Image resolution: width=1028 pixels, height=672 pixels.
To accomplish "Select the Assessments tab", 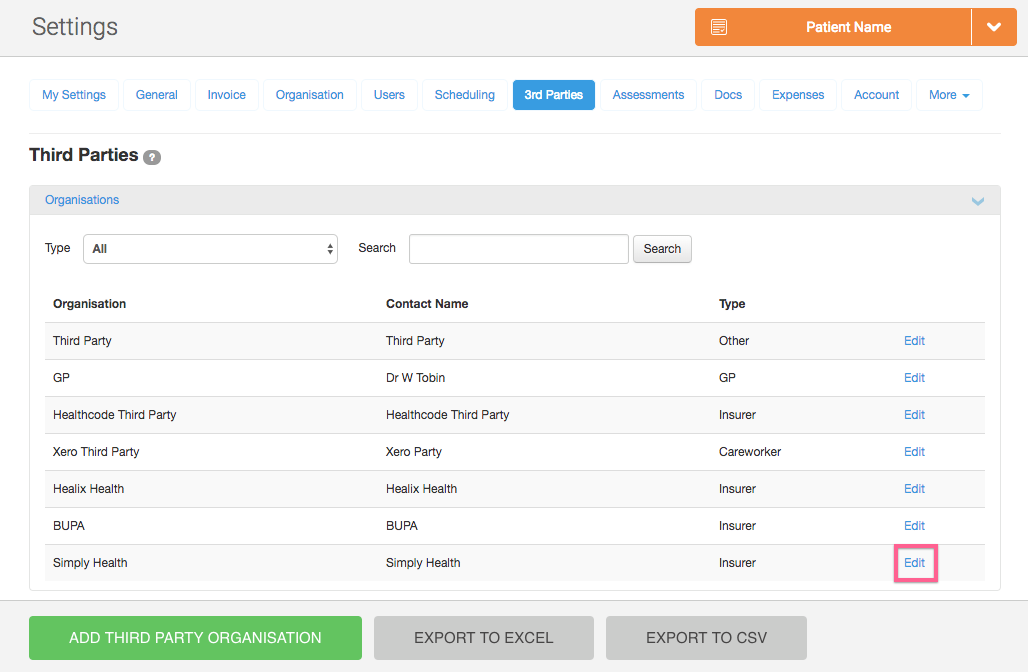I will [648, 95].
